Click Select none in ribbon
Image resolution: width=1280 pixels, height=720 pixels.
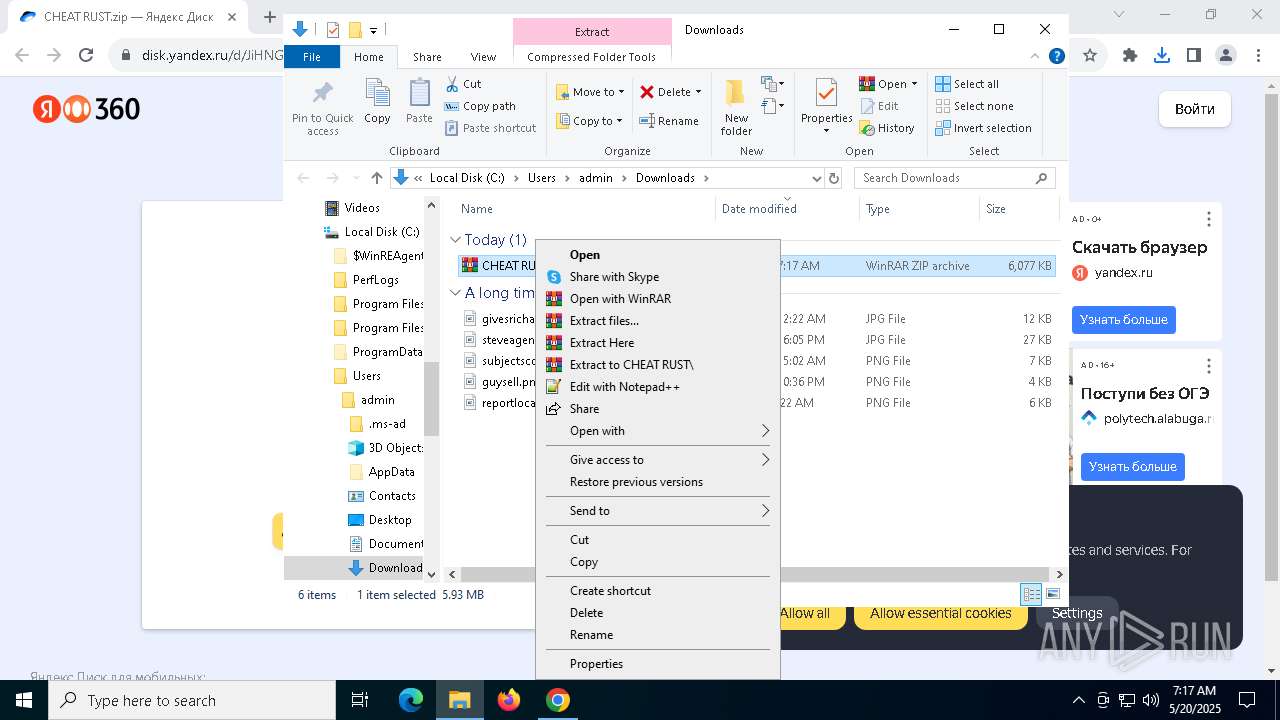[x=974, y=106]
